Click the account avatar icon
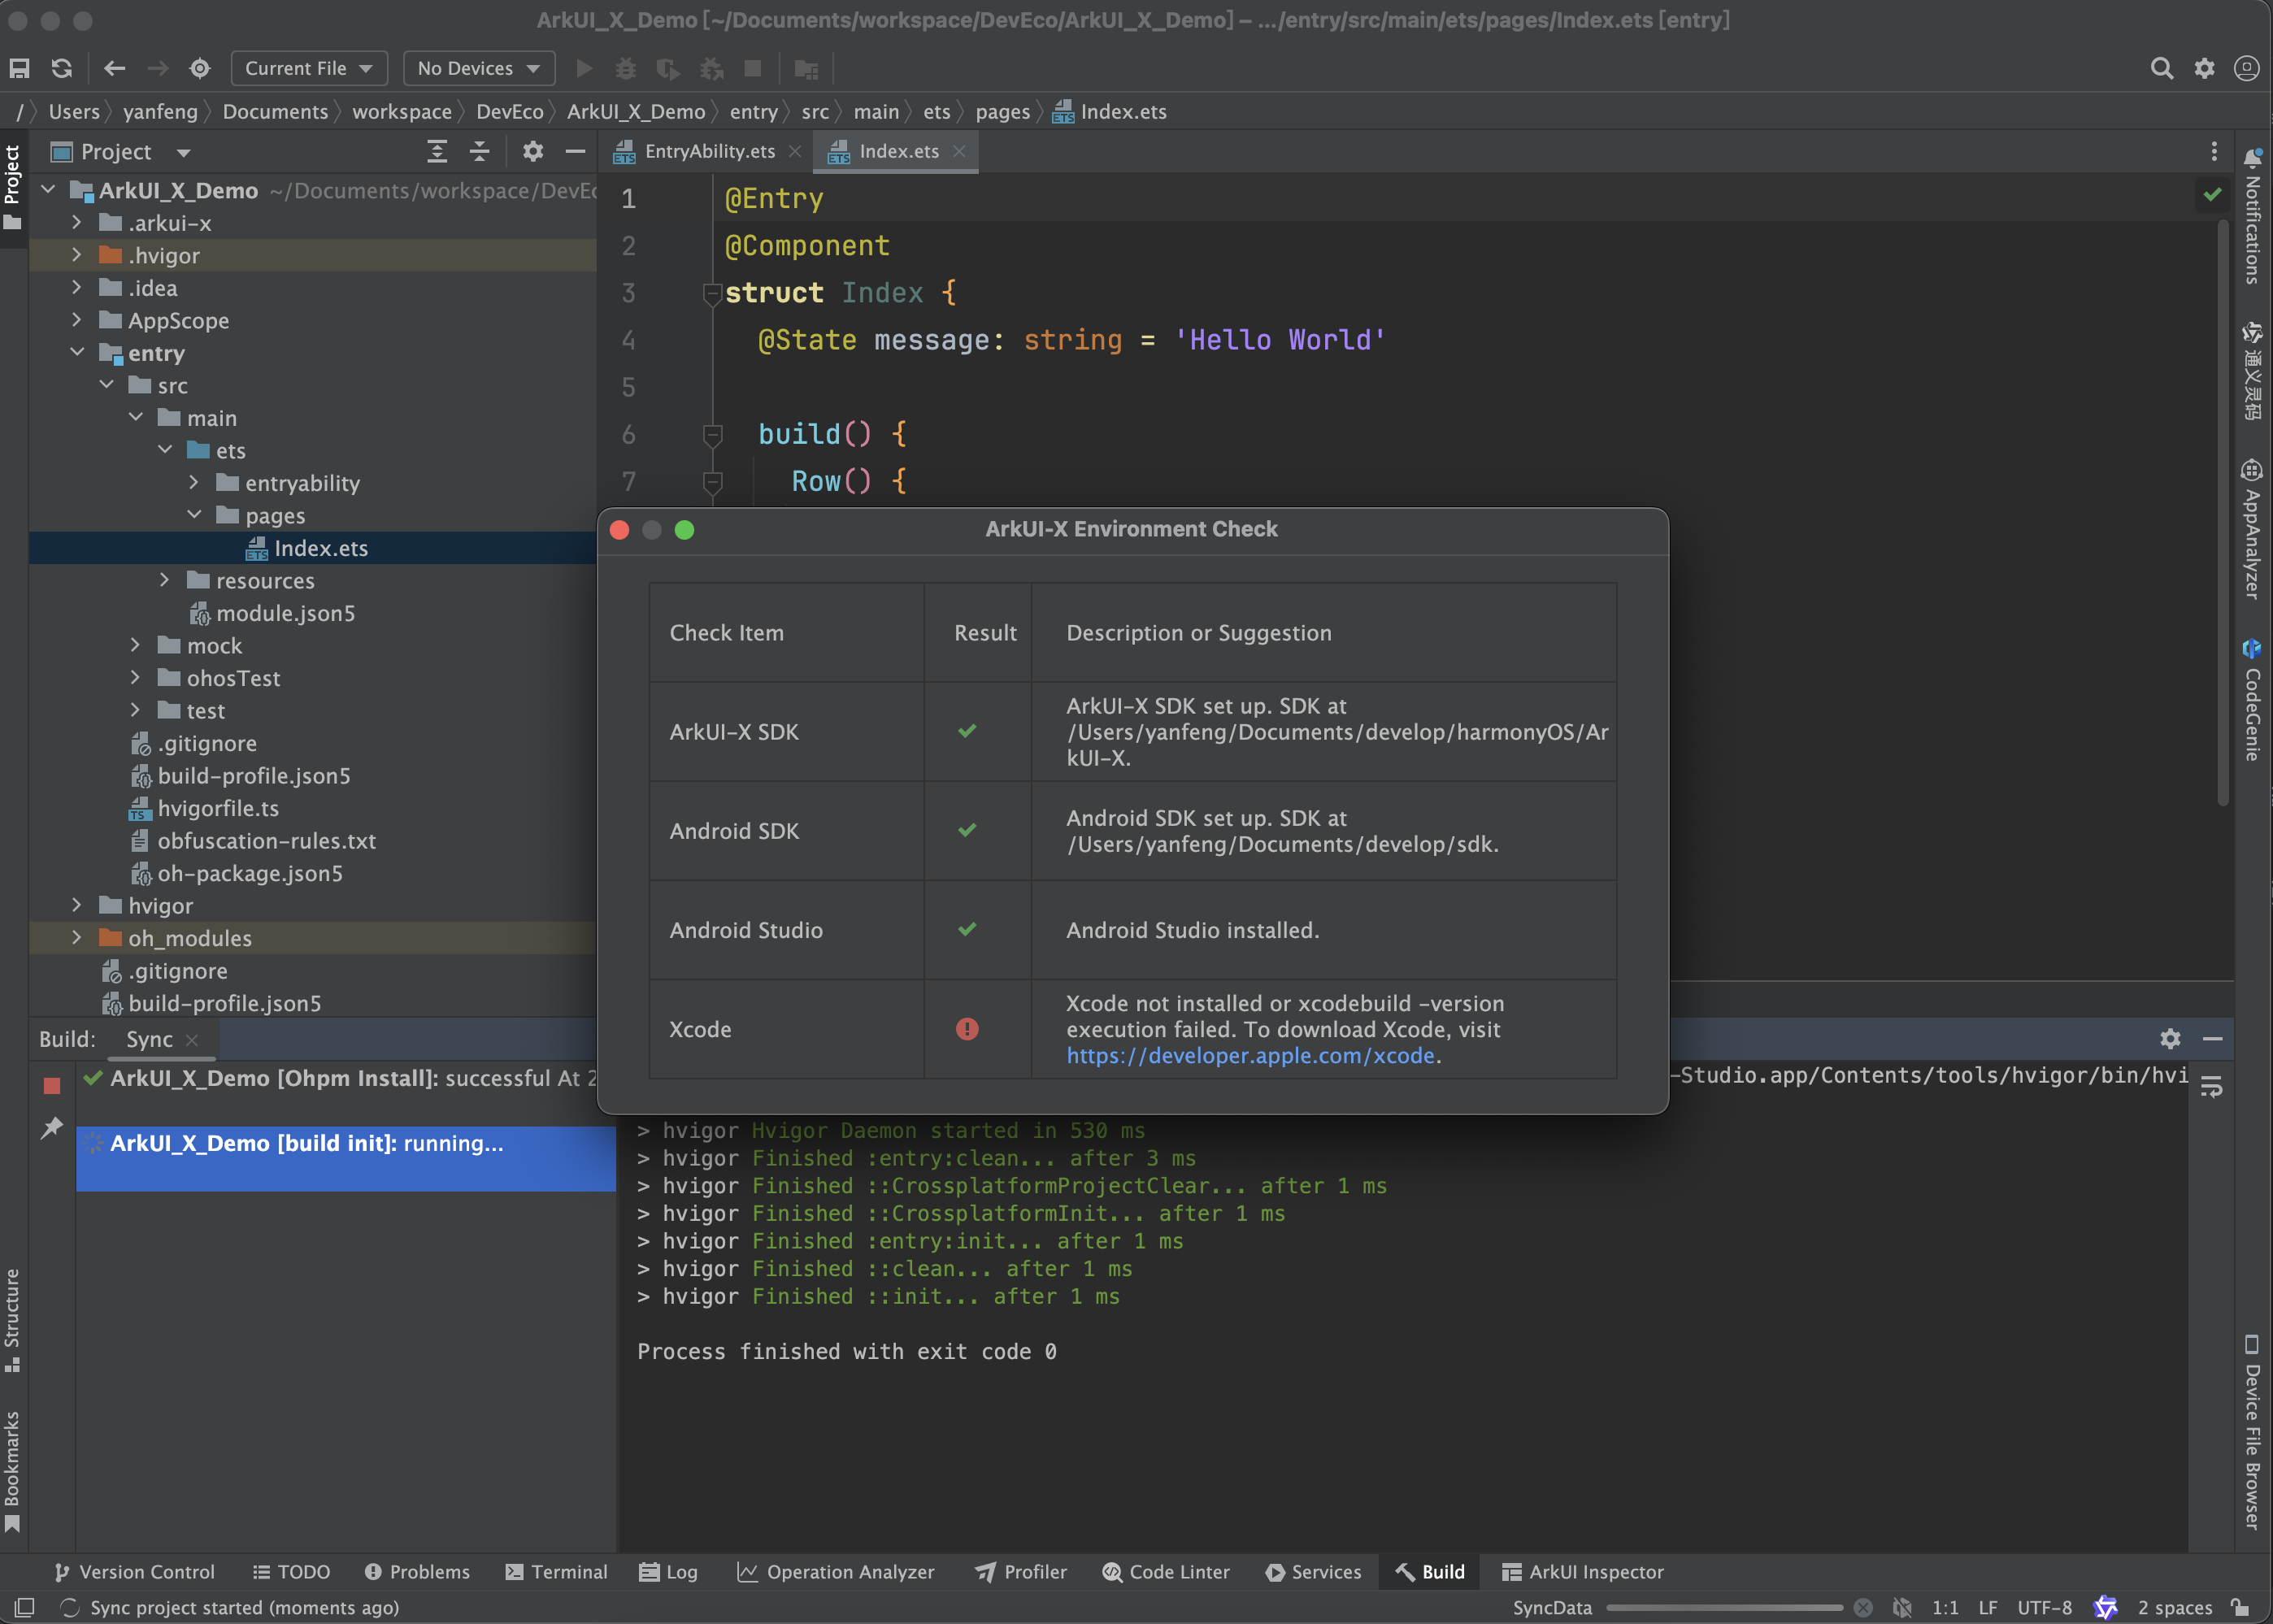 click(x=2247, y=68)
